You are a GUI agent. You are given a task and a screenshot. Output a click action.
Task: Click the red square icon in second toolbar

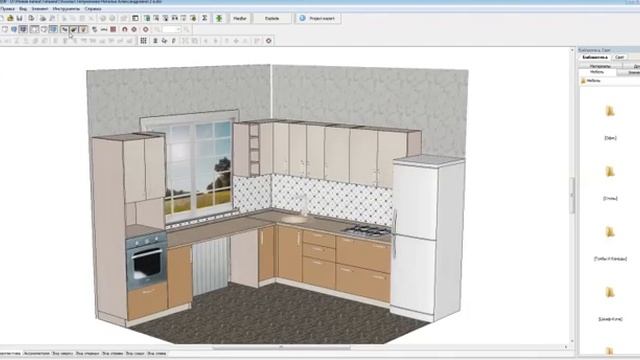coord(113,29)
